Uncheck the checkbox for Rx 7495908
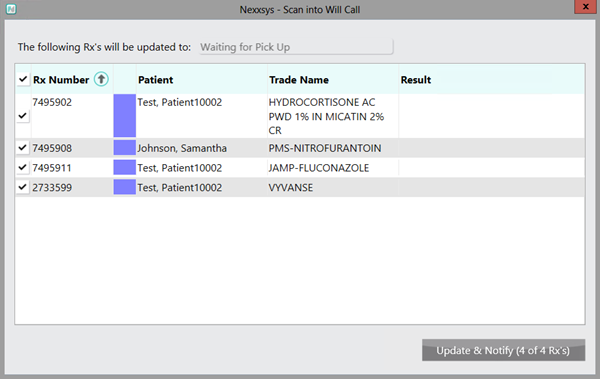This screenshot has width=600, height=379. 23,147
